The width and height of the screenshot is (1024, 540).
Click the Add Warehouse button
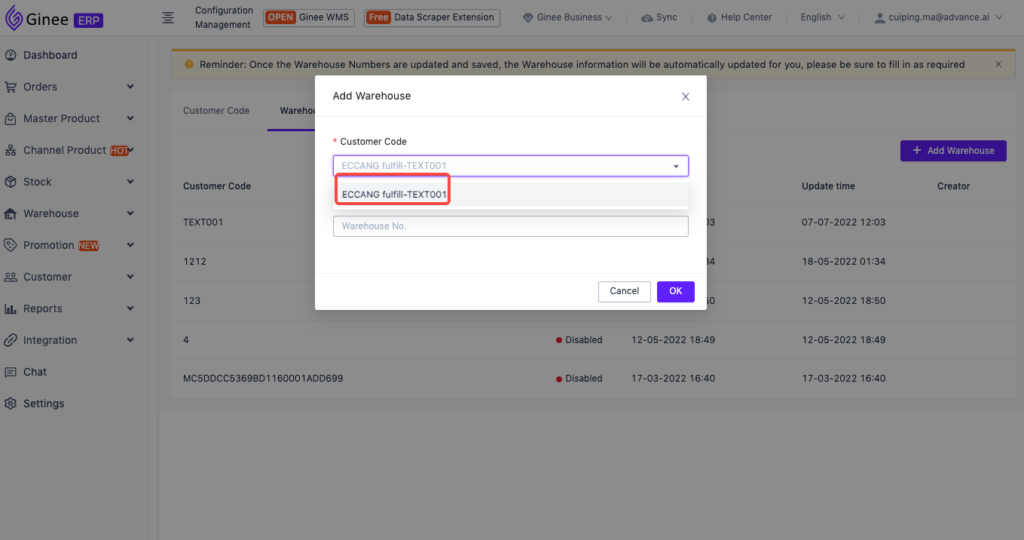[x=953, y=151]
